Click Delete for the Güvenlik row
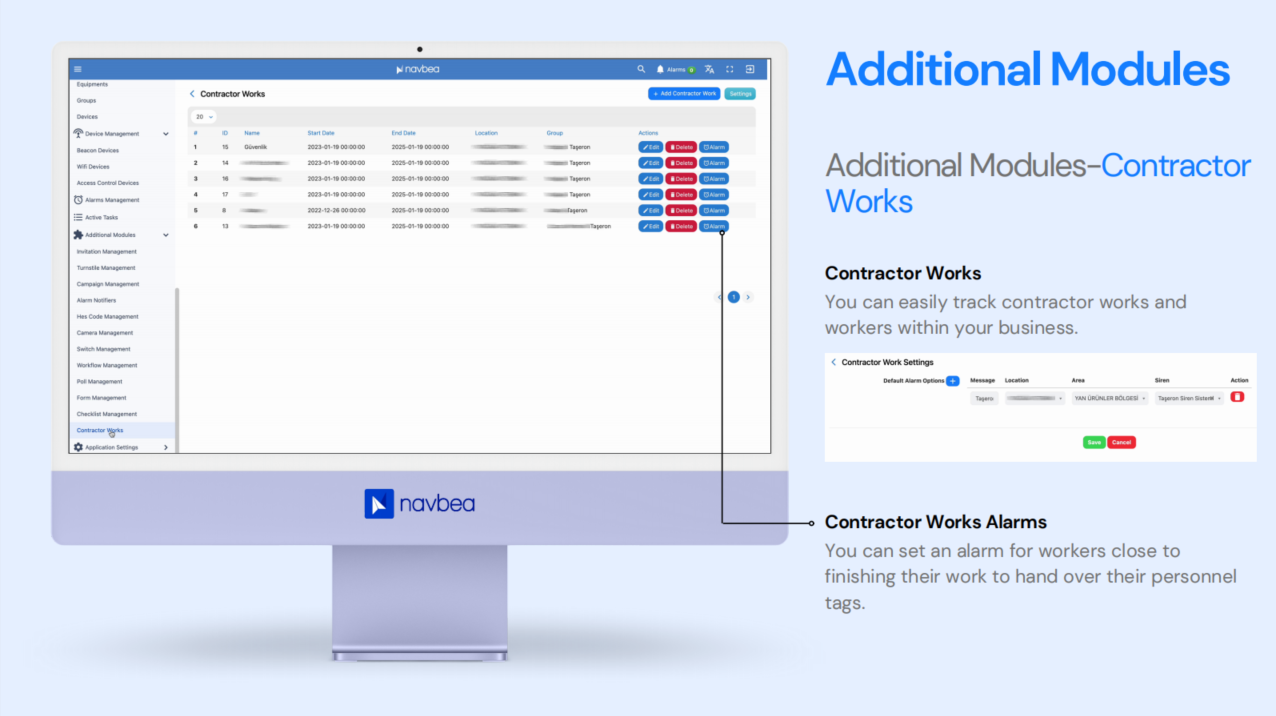The image size is (1276, 716). click(681, 147)
